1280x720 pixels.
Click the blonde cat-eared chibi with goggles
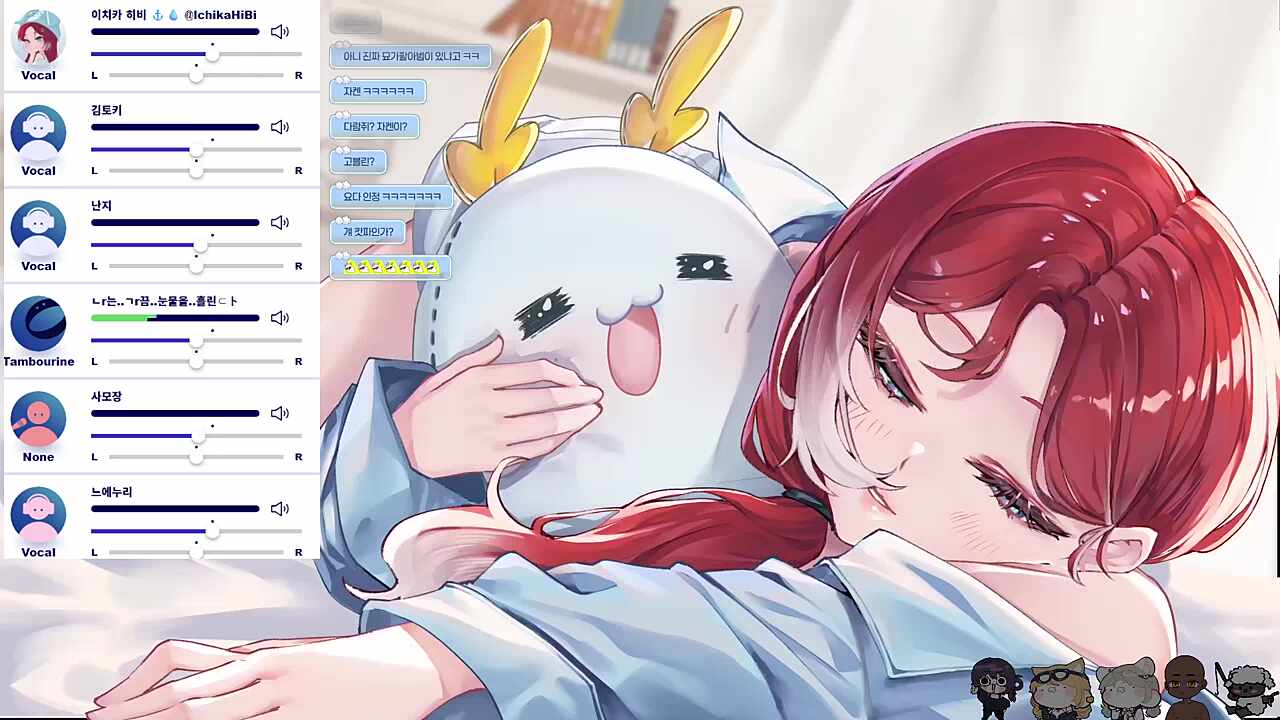(x=1059, y=688)
